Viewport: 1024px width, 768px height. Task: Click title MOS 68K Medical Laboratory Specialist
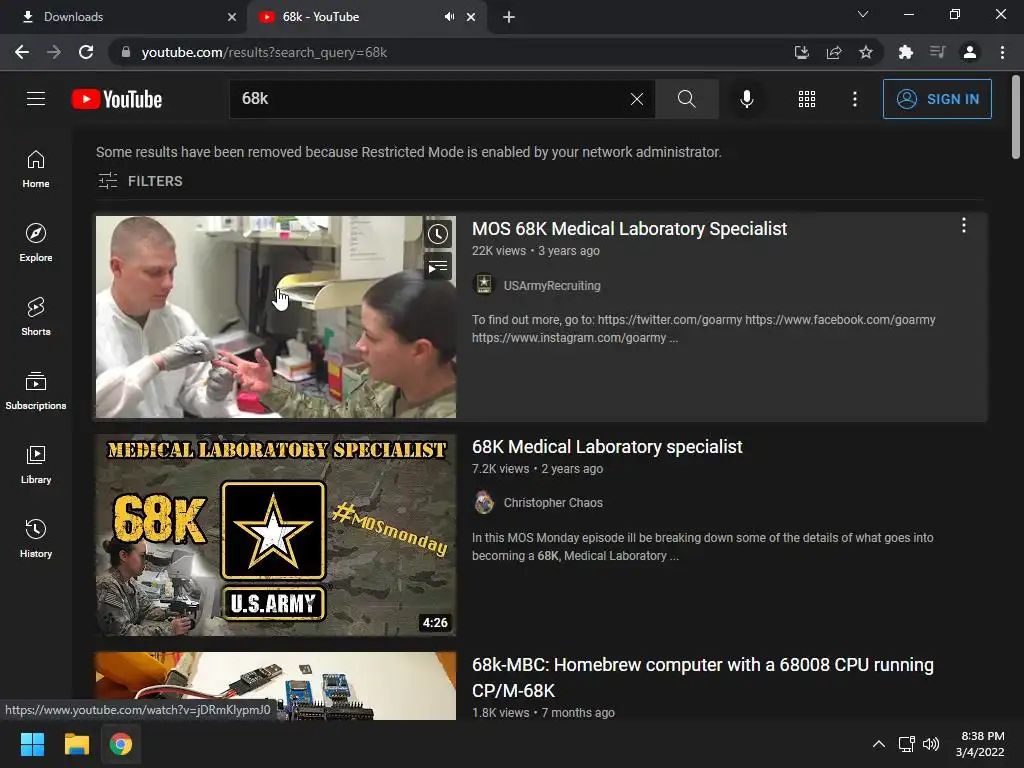click(x=630, y=229)
